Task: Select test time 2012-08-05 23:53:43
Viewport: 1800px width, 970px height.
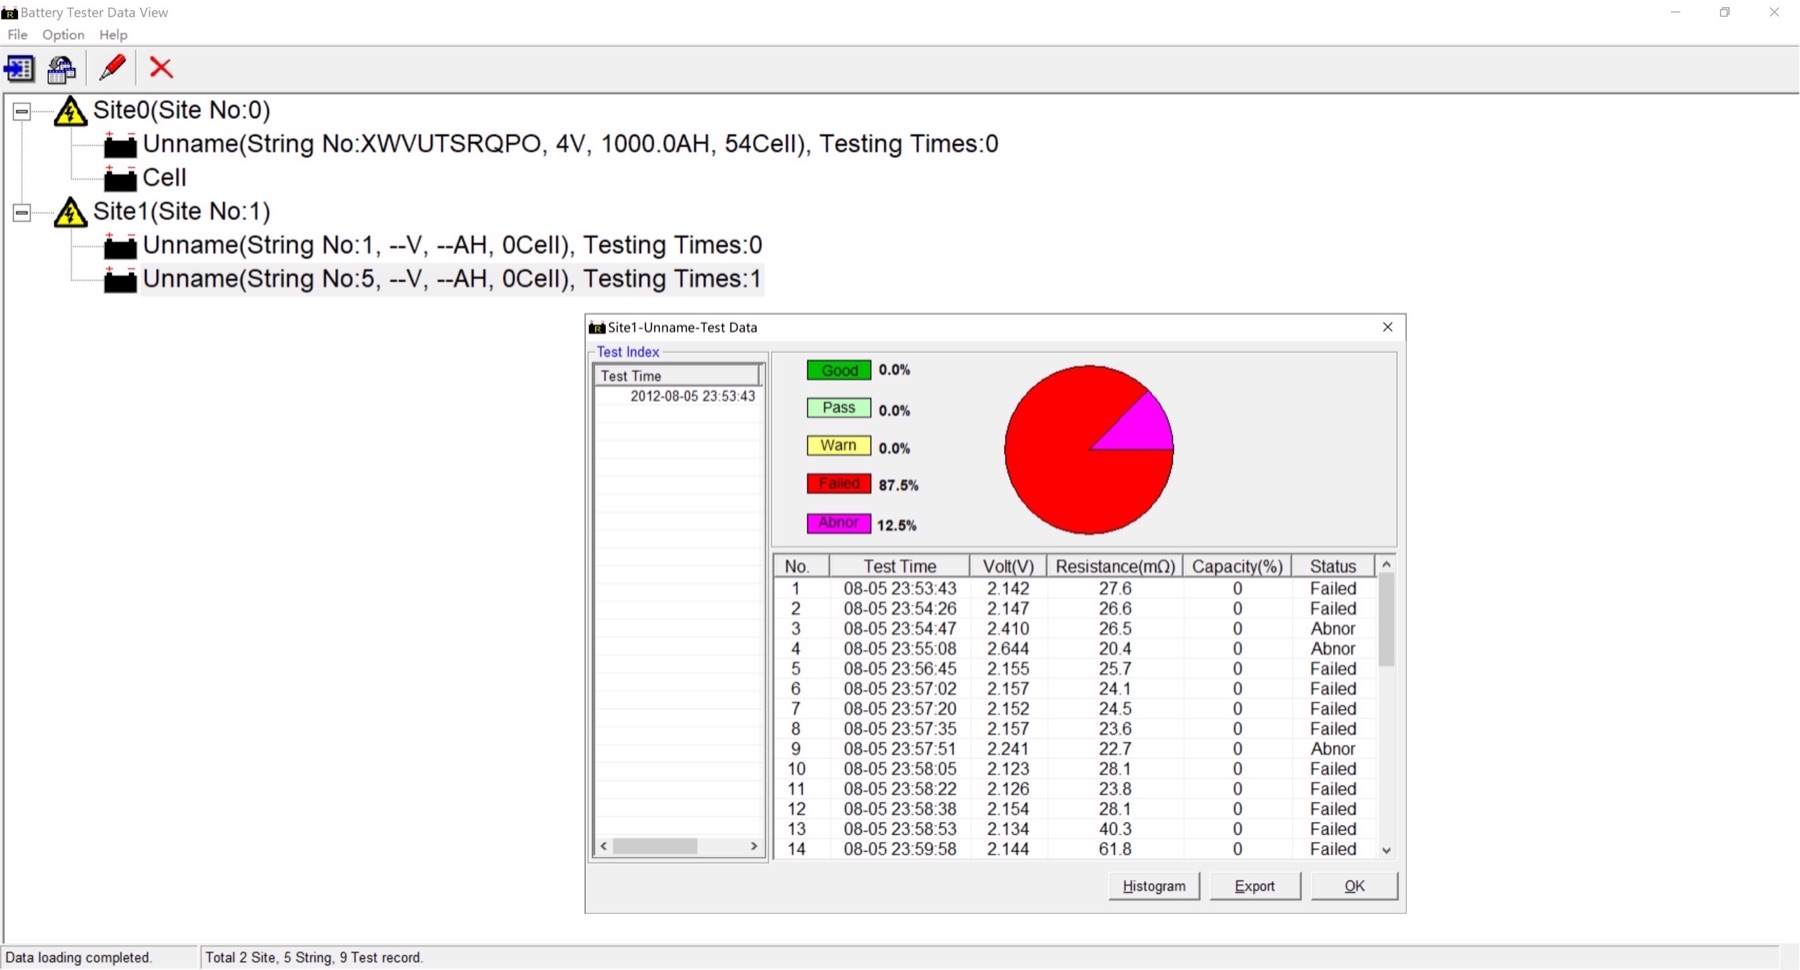Action: click(x=691, y=396)
